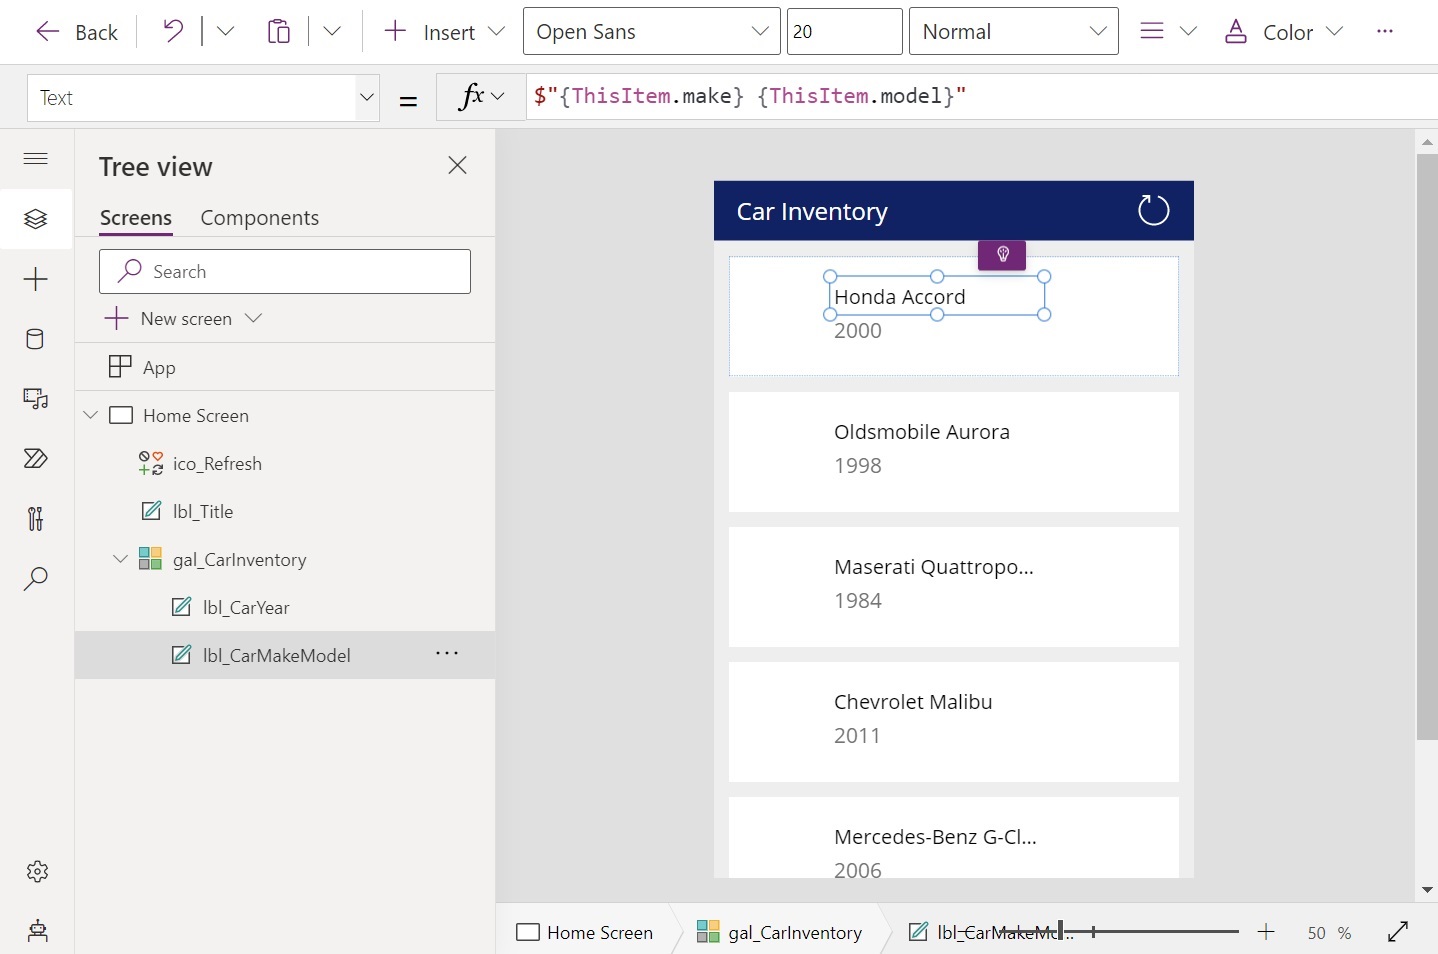
Task: Collapse the Home Screen tree node
Action: (x=91, y=415)
